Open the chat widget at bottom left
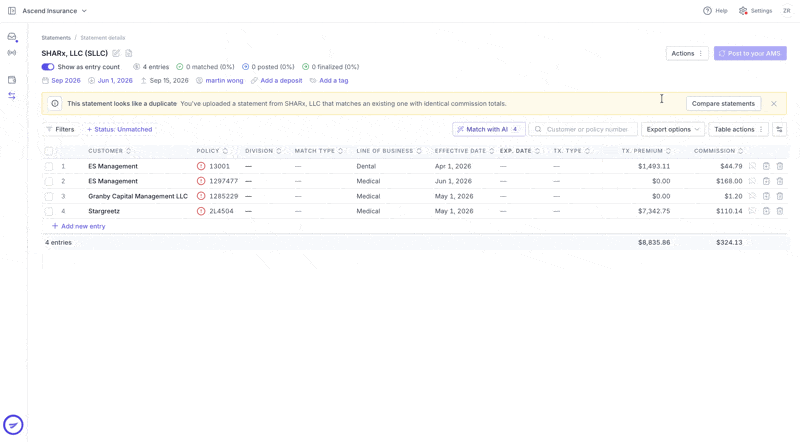800x442 pixels. pyautogui.click(x=13, y=425)
